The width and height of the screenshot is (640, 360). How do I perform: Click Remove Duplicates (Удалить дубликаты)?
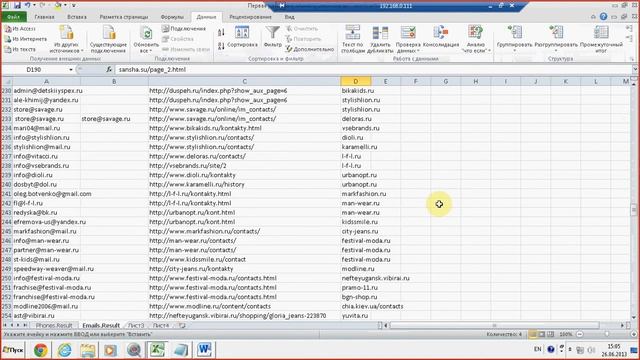pos(380,39)
